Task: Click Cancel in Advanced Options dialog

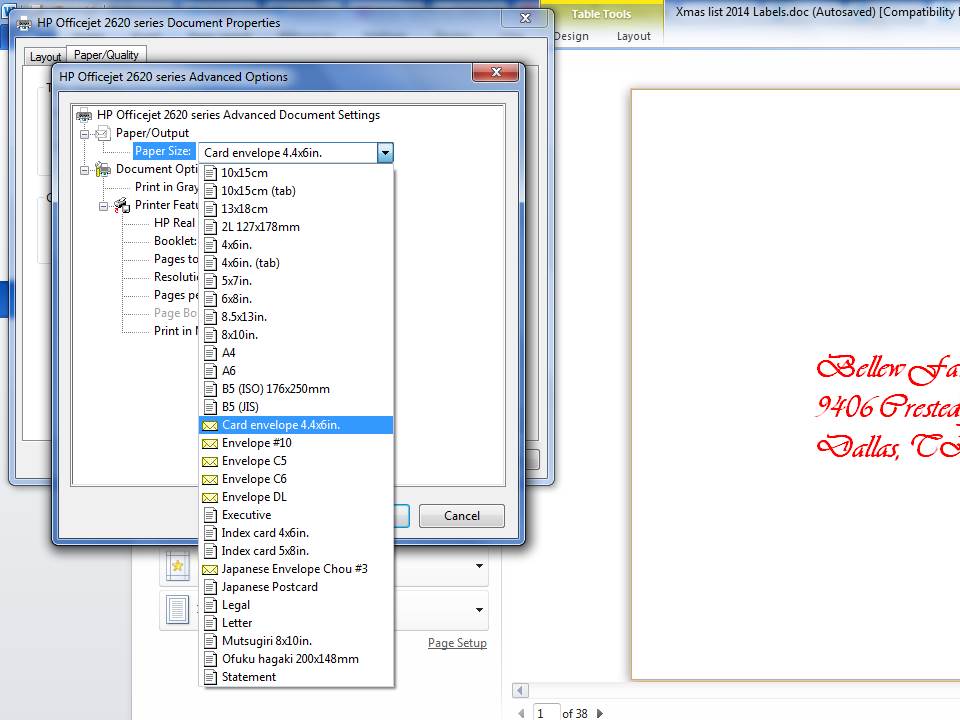Action: [x=462, y=516]
